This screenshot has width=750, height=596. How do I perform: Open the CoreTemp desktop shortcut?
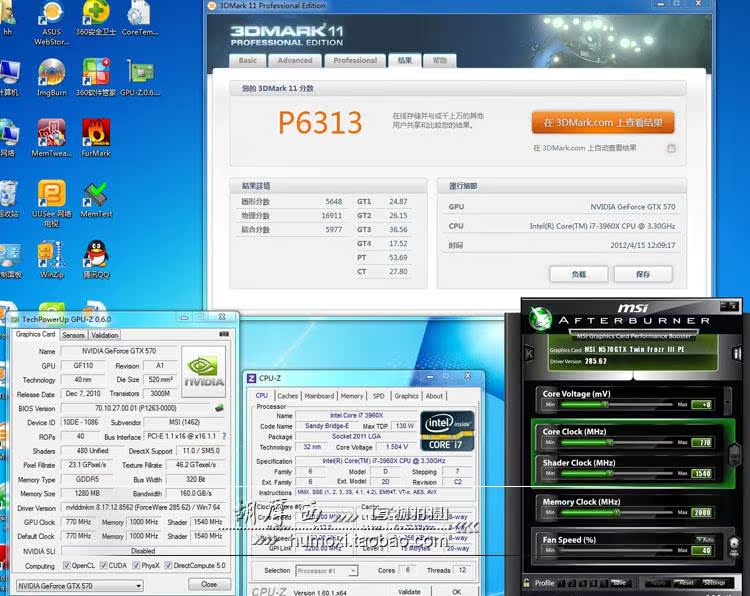tap(139, 14)
